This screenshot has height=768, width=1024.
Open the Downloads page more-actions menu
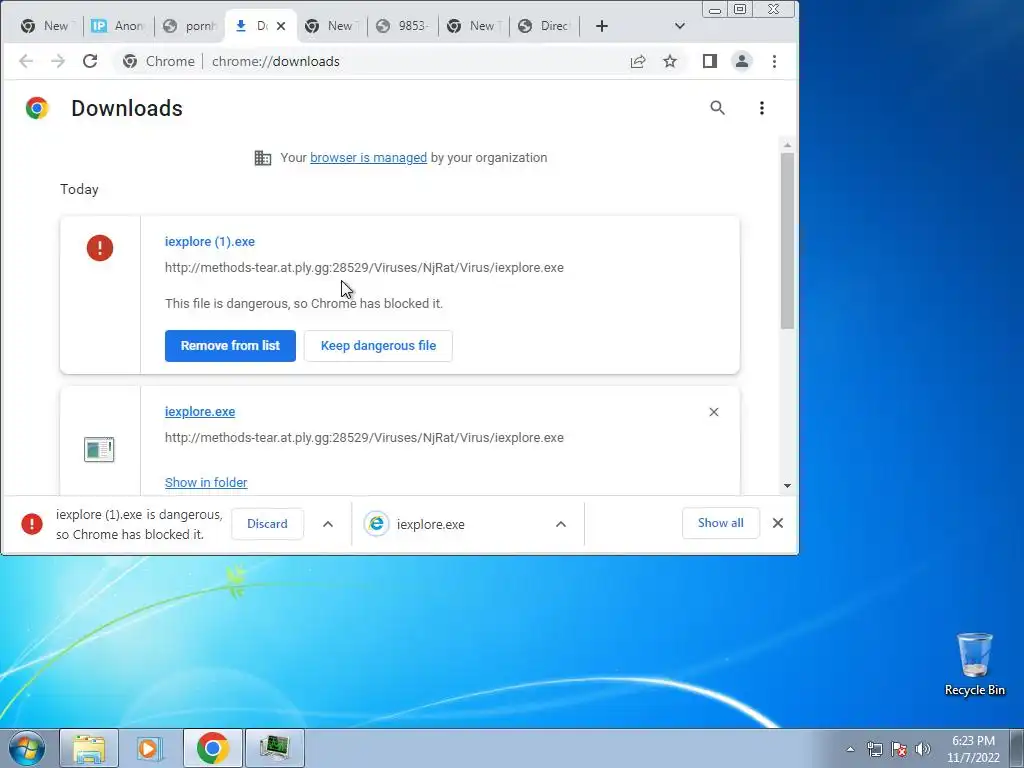click(x=761, y=108)
